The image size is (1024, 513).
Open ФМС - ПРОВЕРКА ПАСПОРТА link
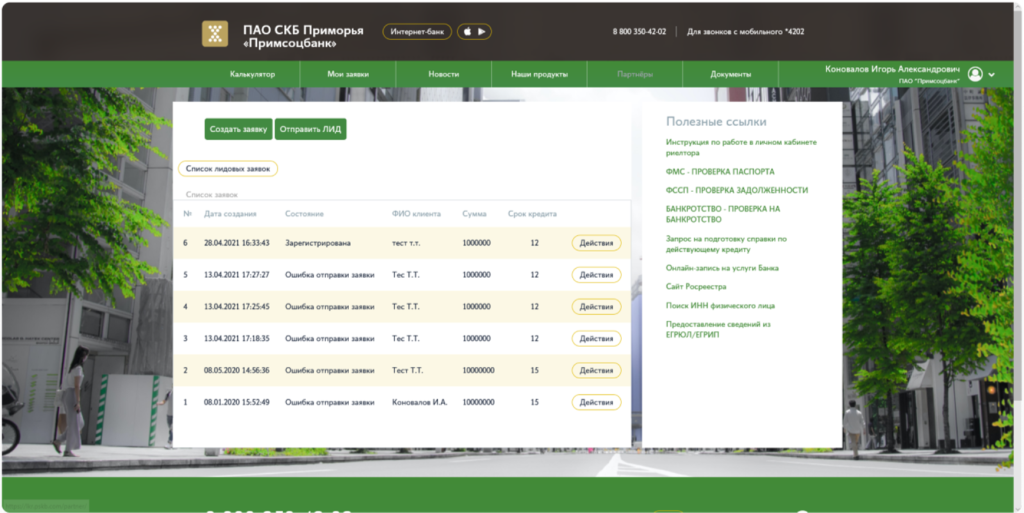(x=719, y=172)
